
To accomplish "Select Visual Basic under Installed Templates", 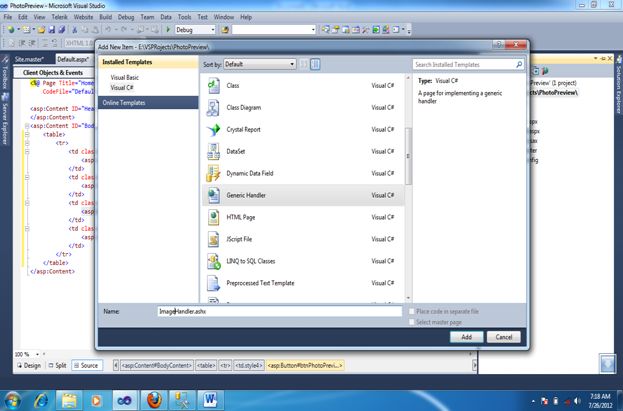I will [125, 78].
